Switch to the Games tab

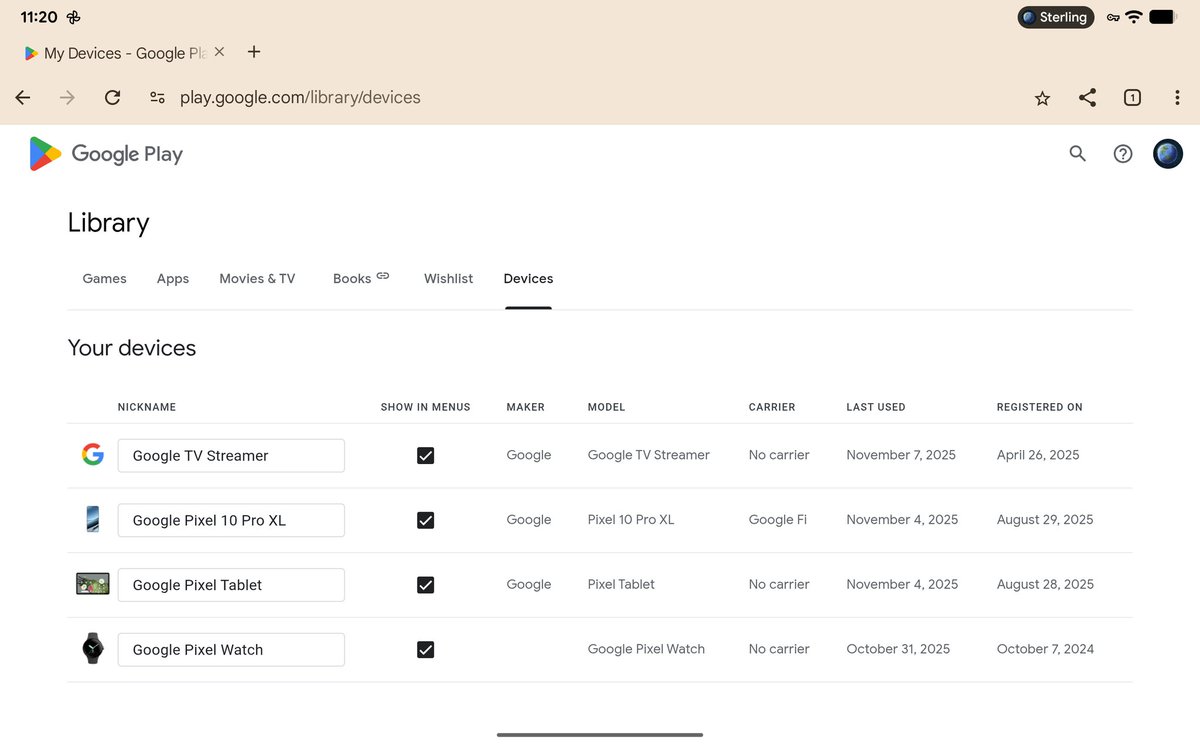click(x=104, y=279)
